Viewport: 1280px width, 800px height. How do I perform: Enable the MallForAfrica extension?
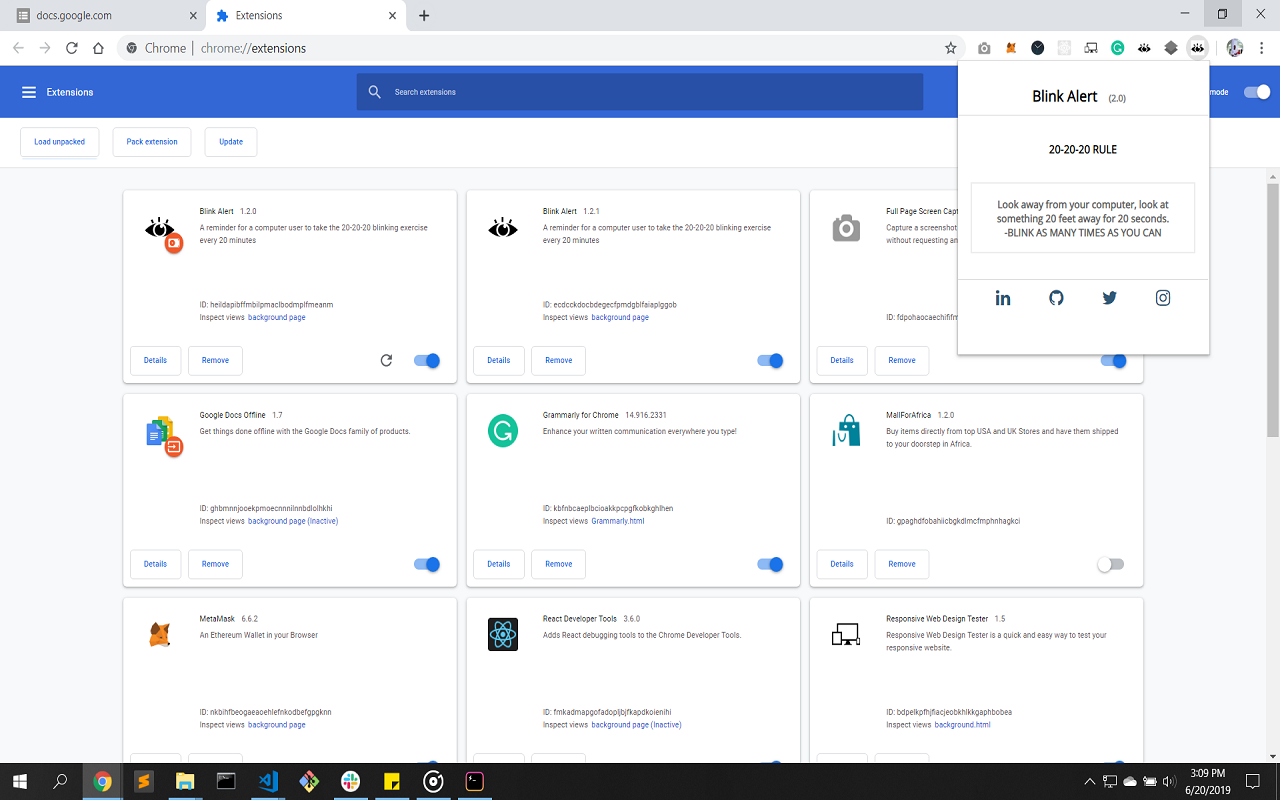pos(1110,564)
